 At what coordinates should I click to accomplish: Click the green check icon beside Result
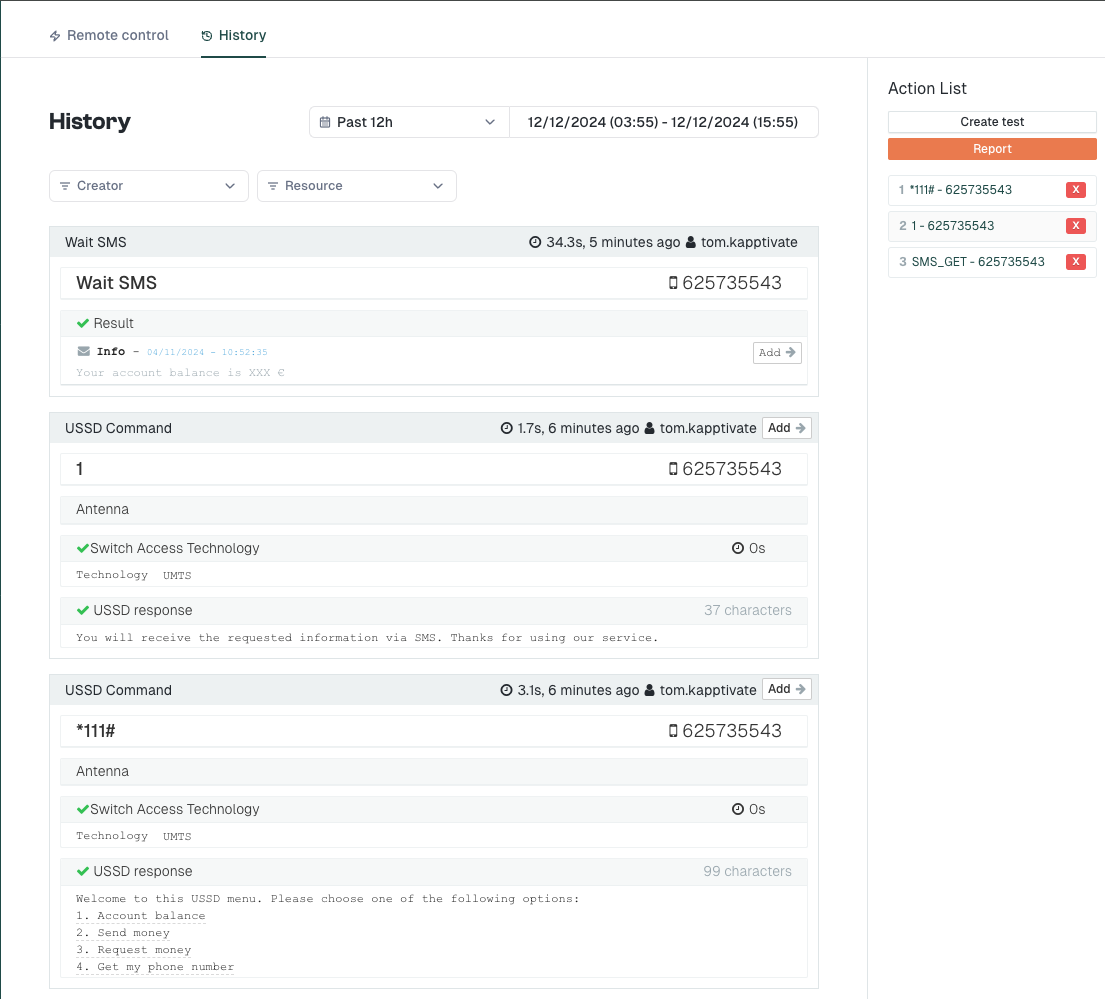point(83,323)
